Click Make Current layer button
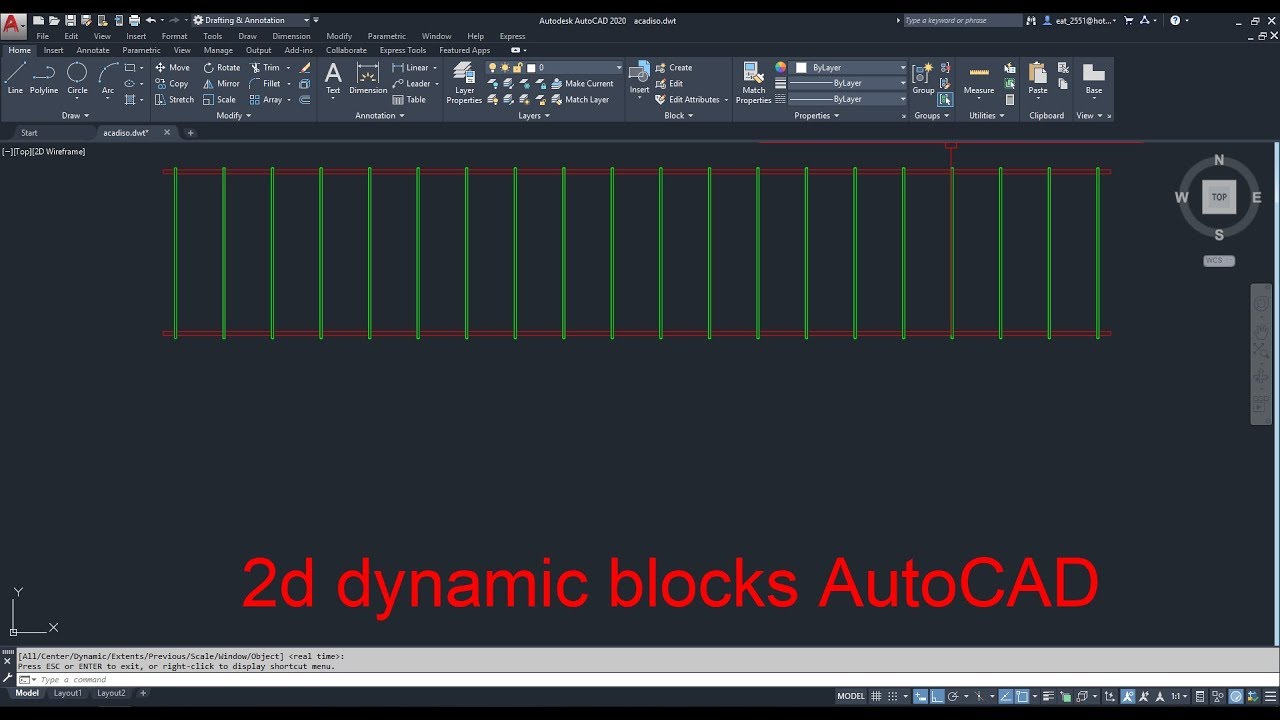This screenshot has width=1280, height=720. click(581, 84)
